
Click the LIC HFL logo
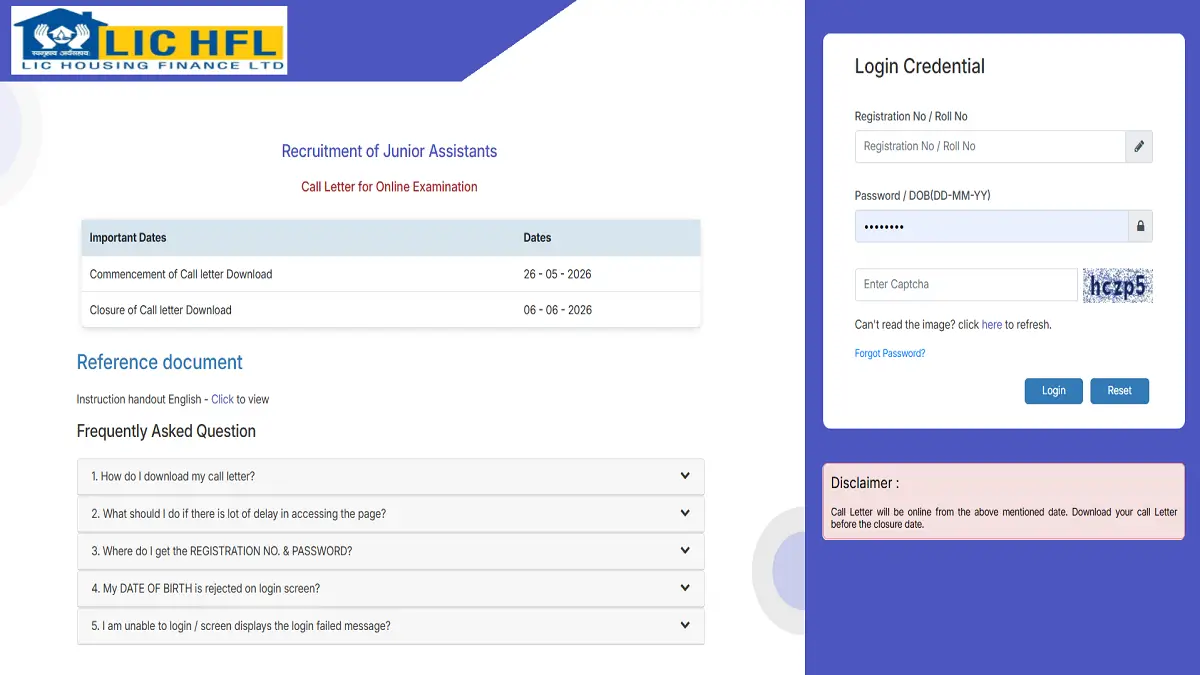click(149, 40)
